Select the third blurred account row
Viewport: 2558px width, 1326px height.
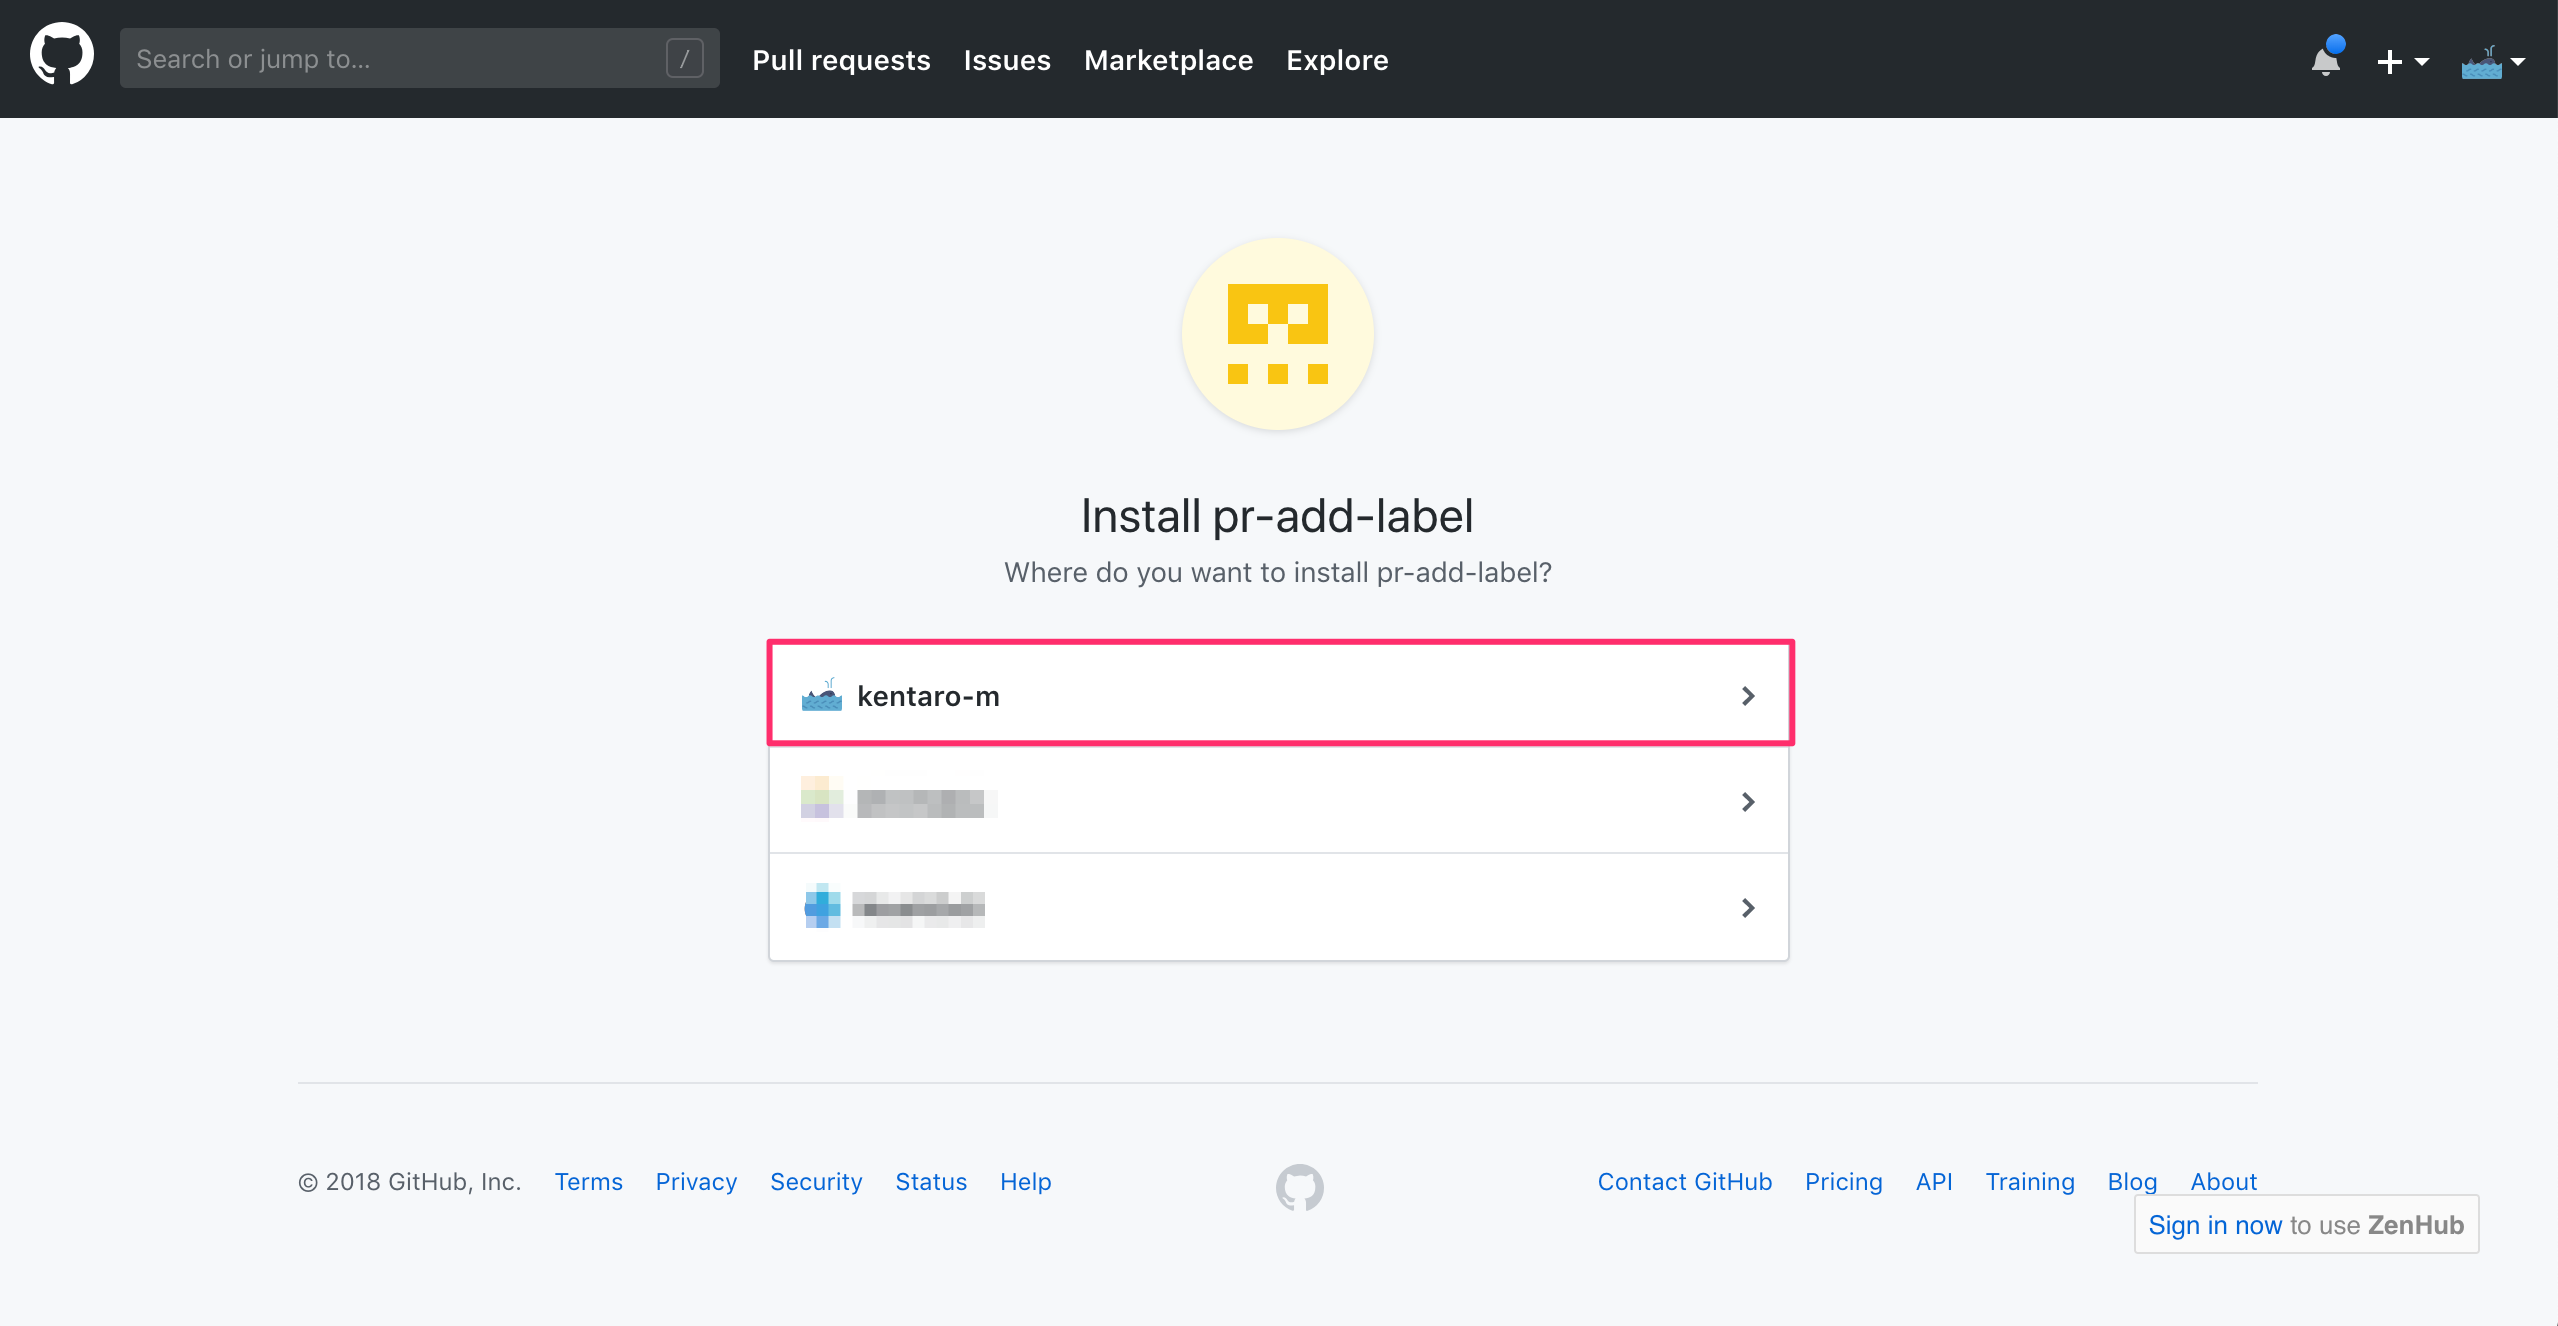pyautogui.click(x=1278, y=907)
